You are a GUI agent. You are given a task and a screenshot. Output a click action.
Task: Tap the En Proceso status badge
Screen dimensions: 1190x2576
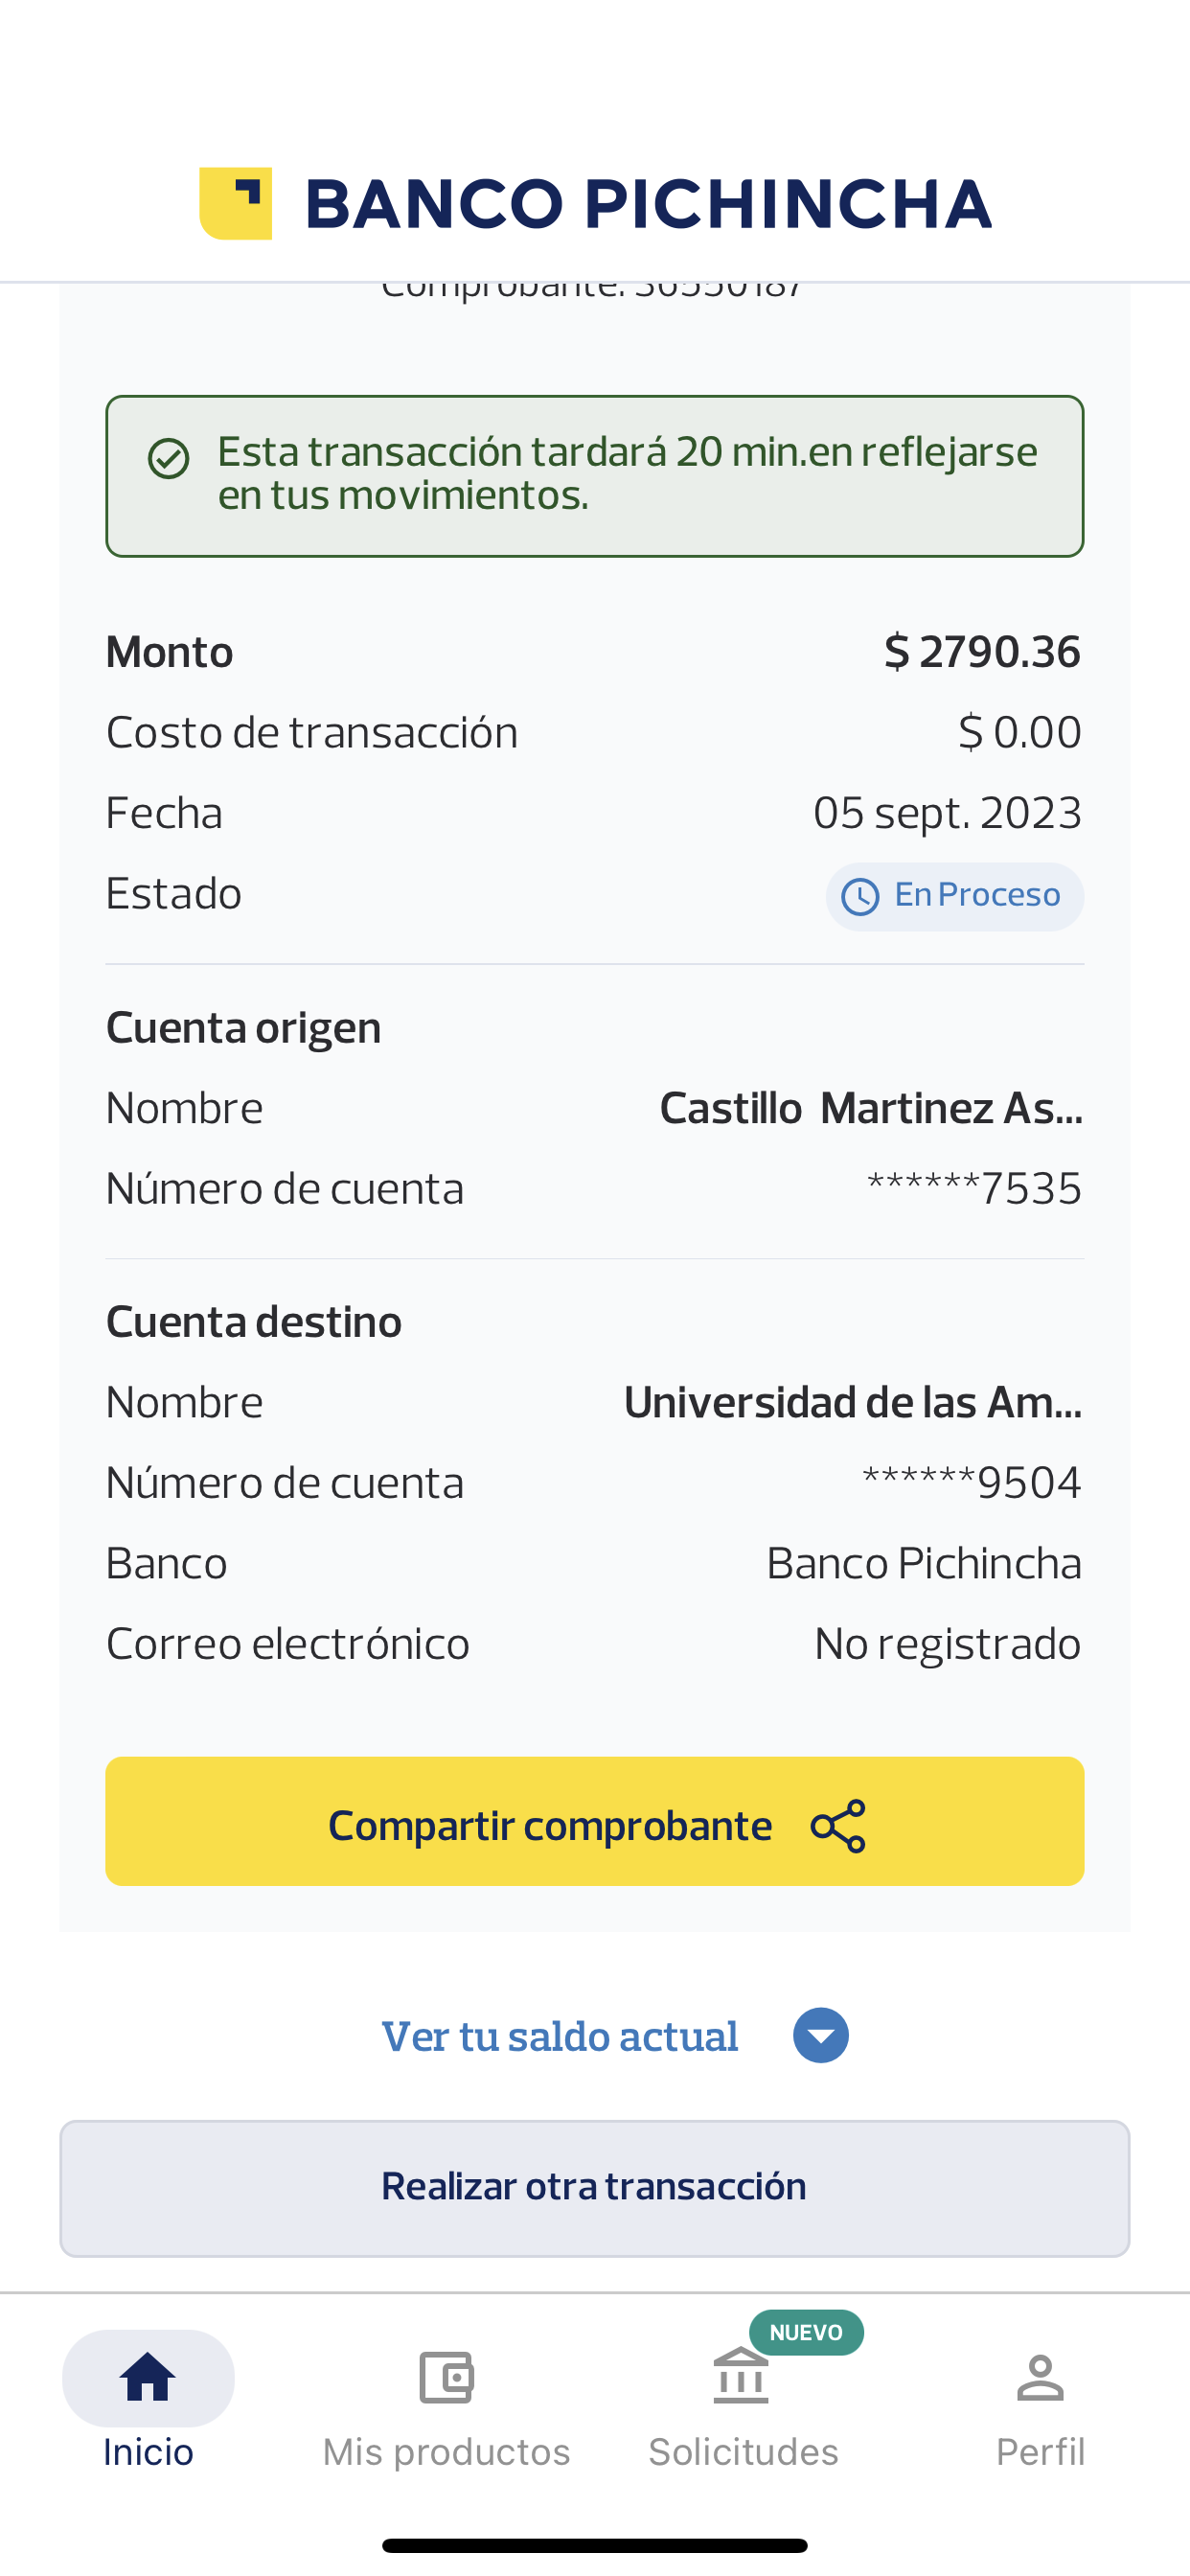tap(955, 897)
